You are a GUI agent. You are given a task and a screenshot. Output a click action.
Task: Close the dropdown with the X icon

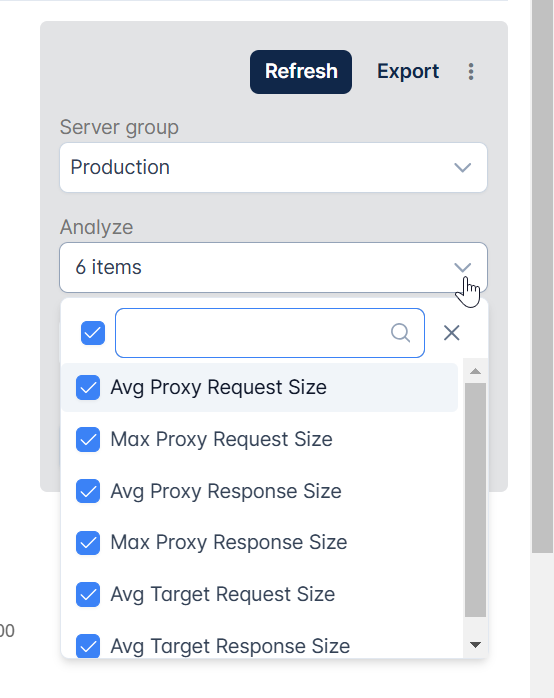(x=451, y=333)
